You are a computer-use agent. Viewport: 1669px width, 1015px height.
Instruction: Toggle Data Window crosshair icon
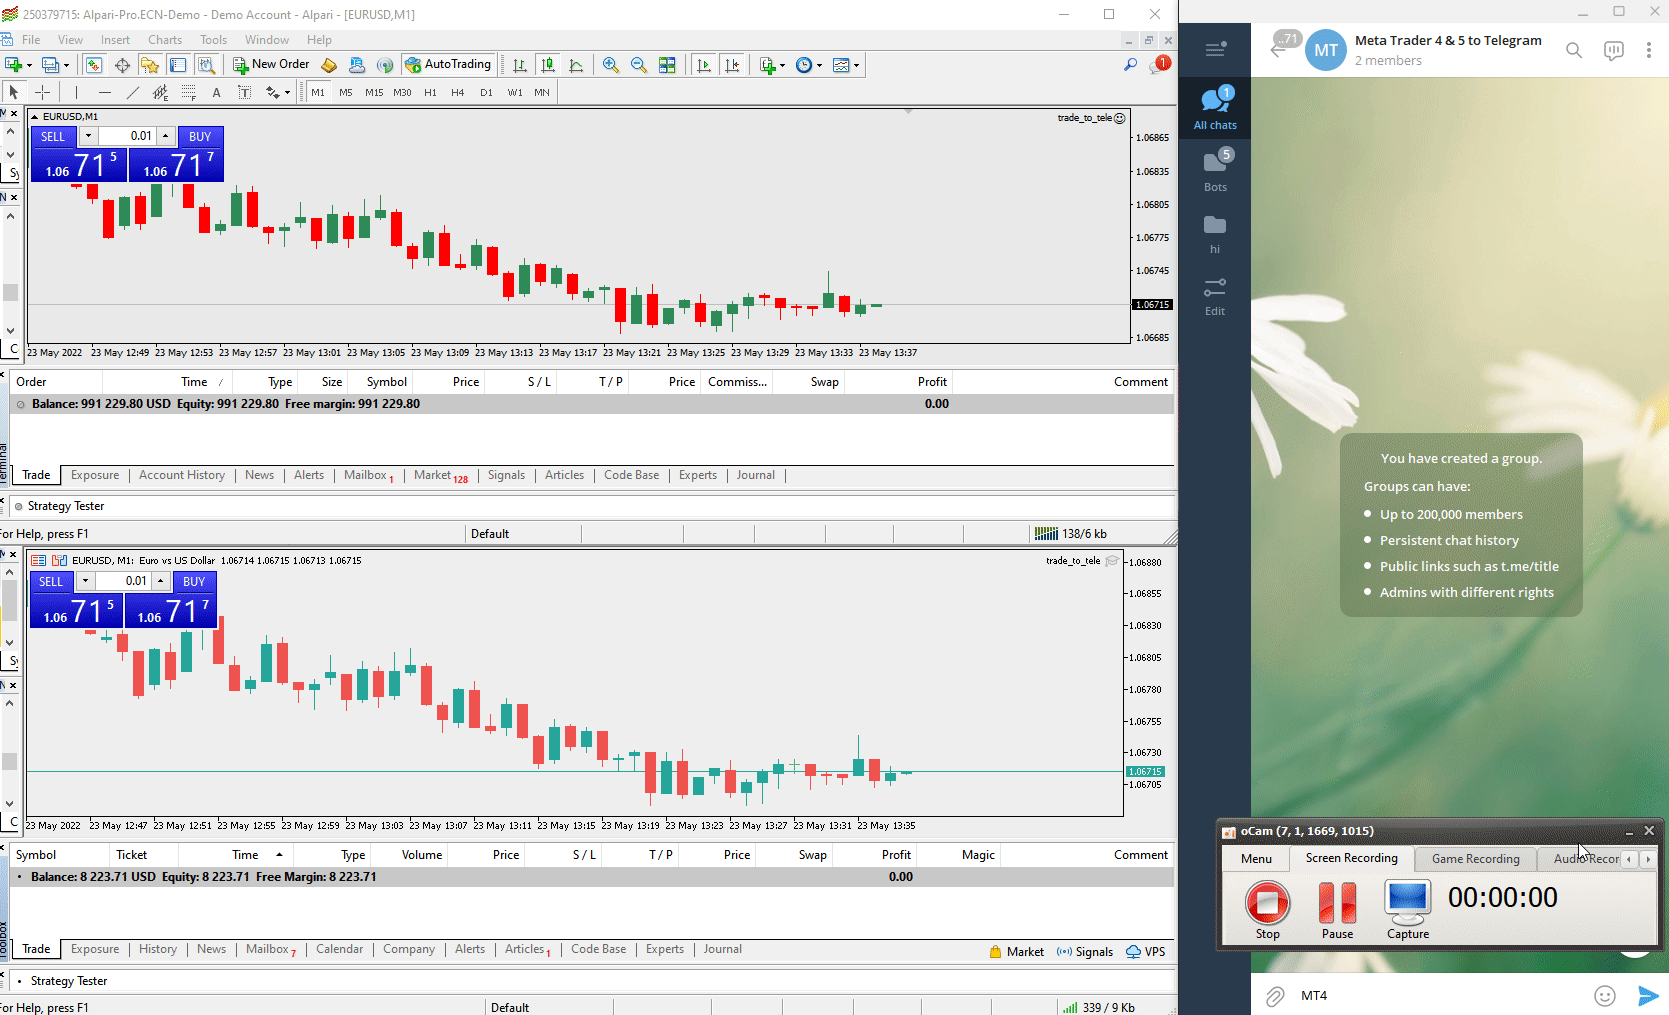[122, 65]
